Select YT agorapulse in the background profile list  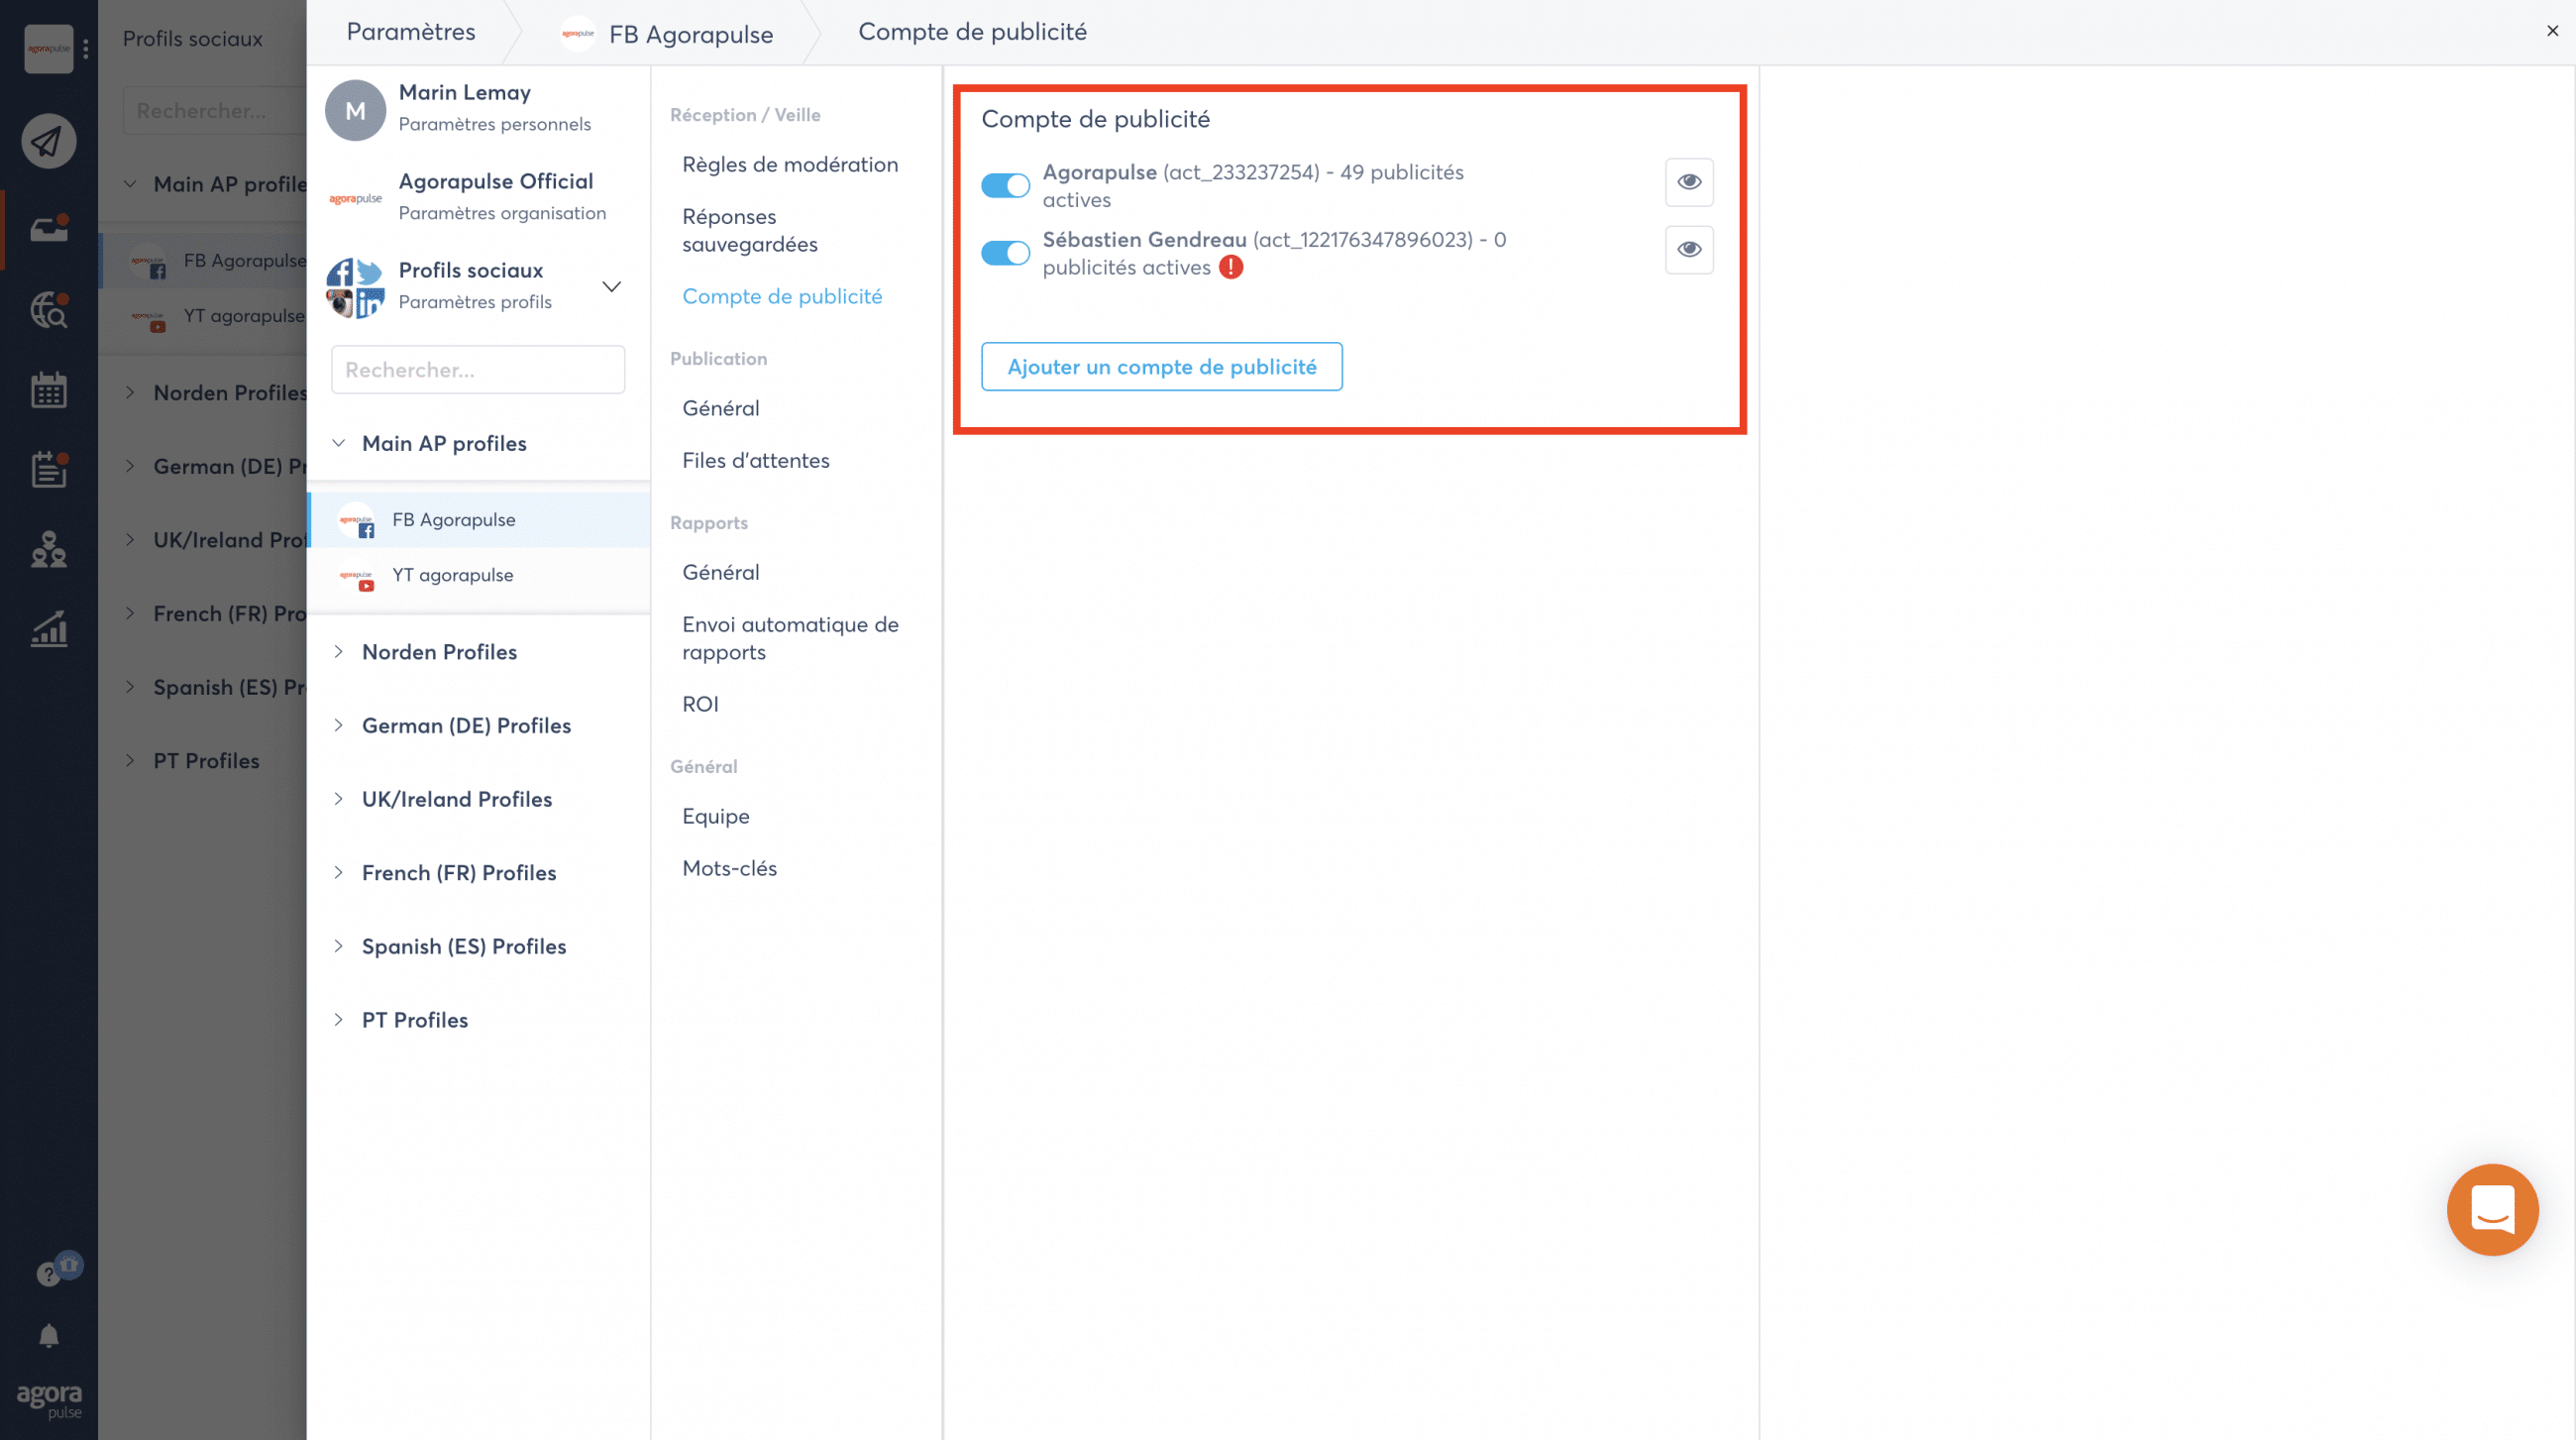pos(204,316)
